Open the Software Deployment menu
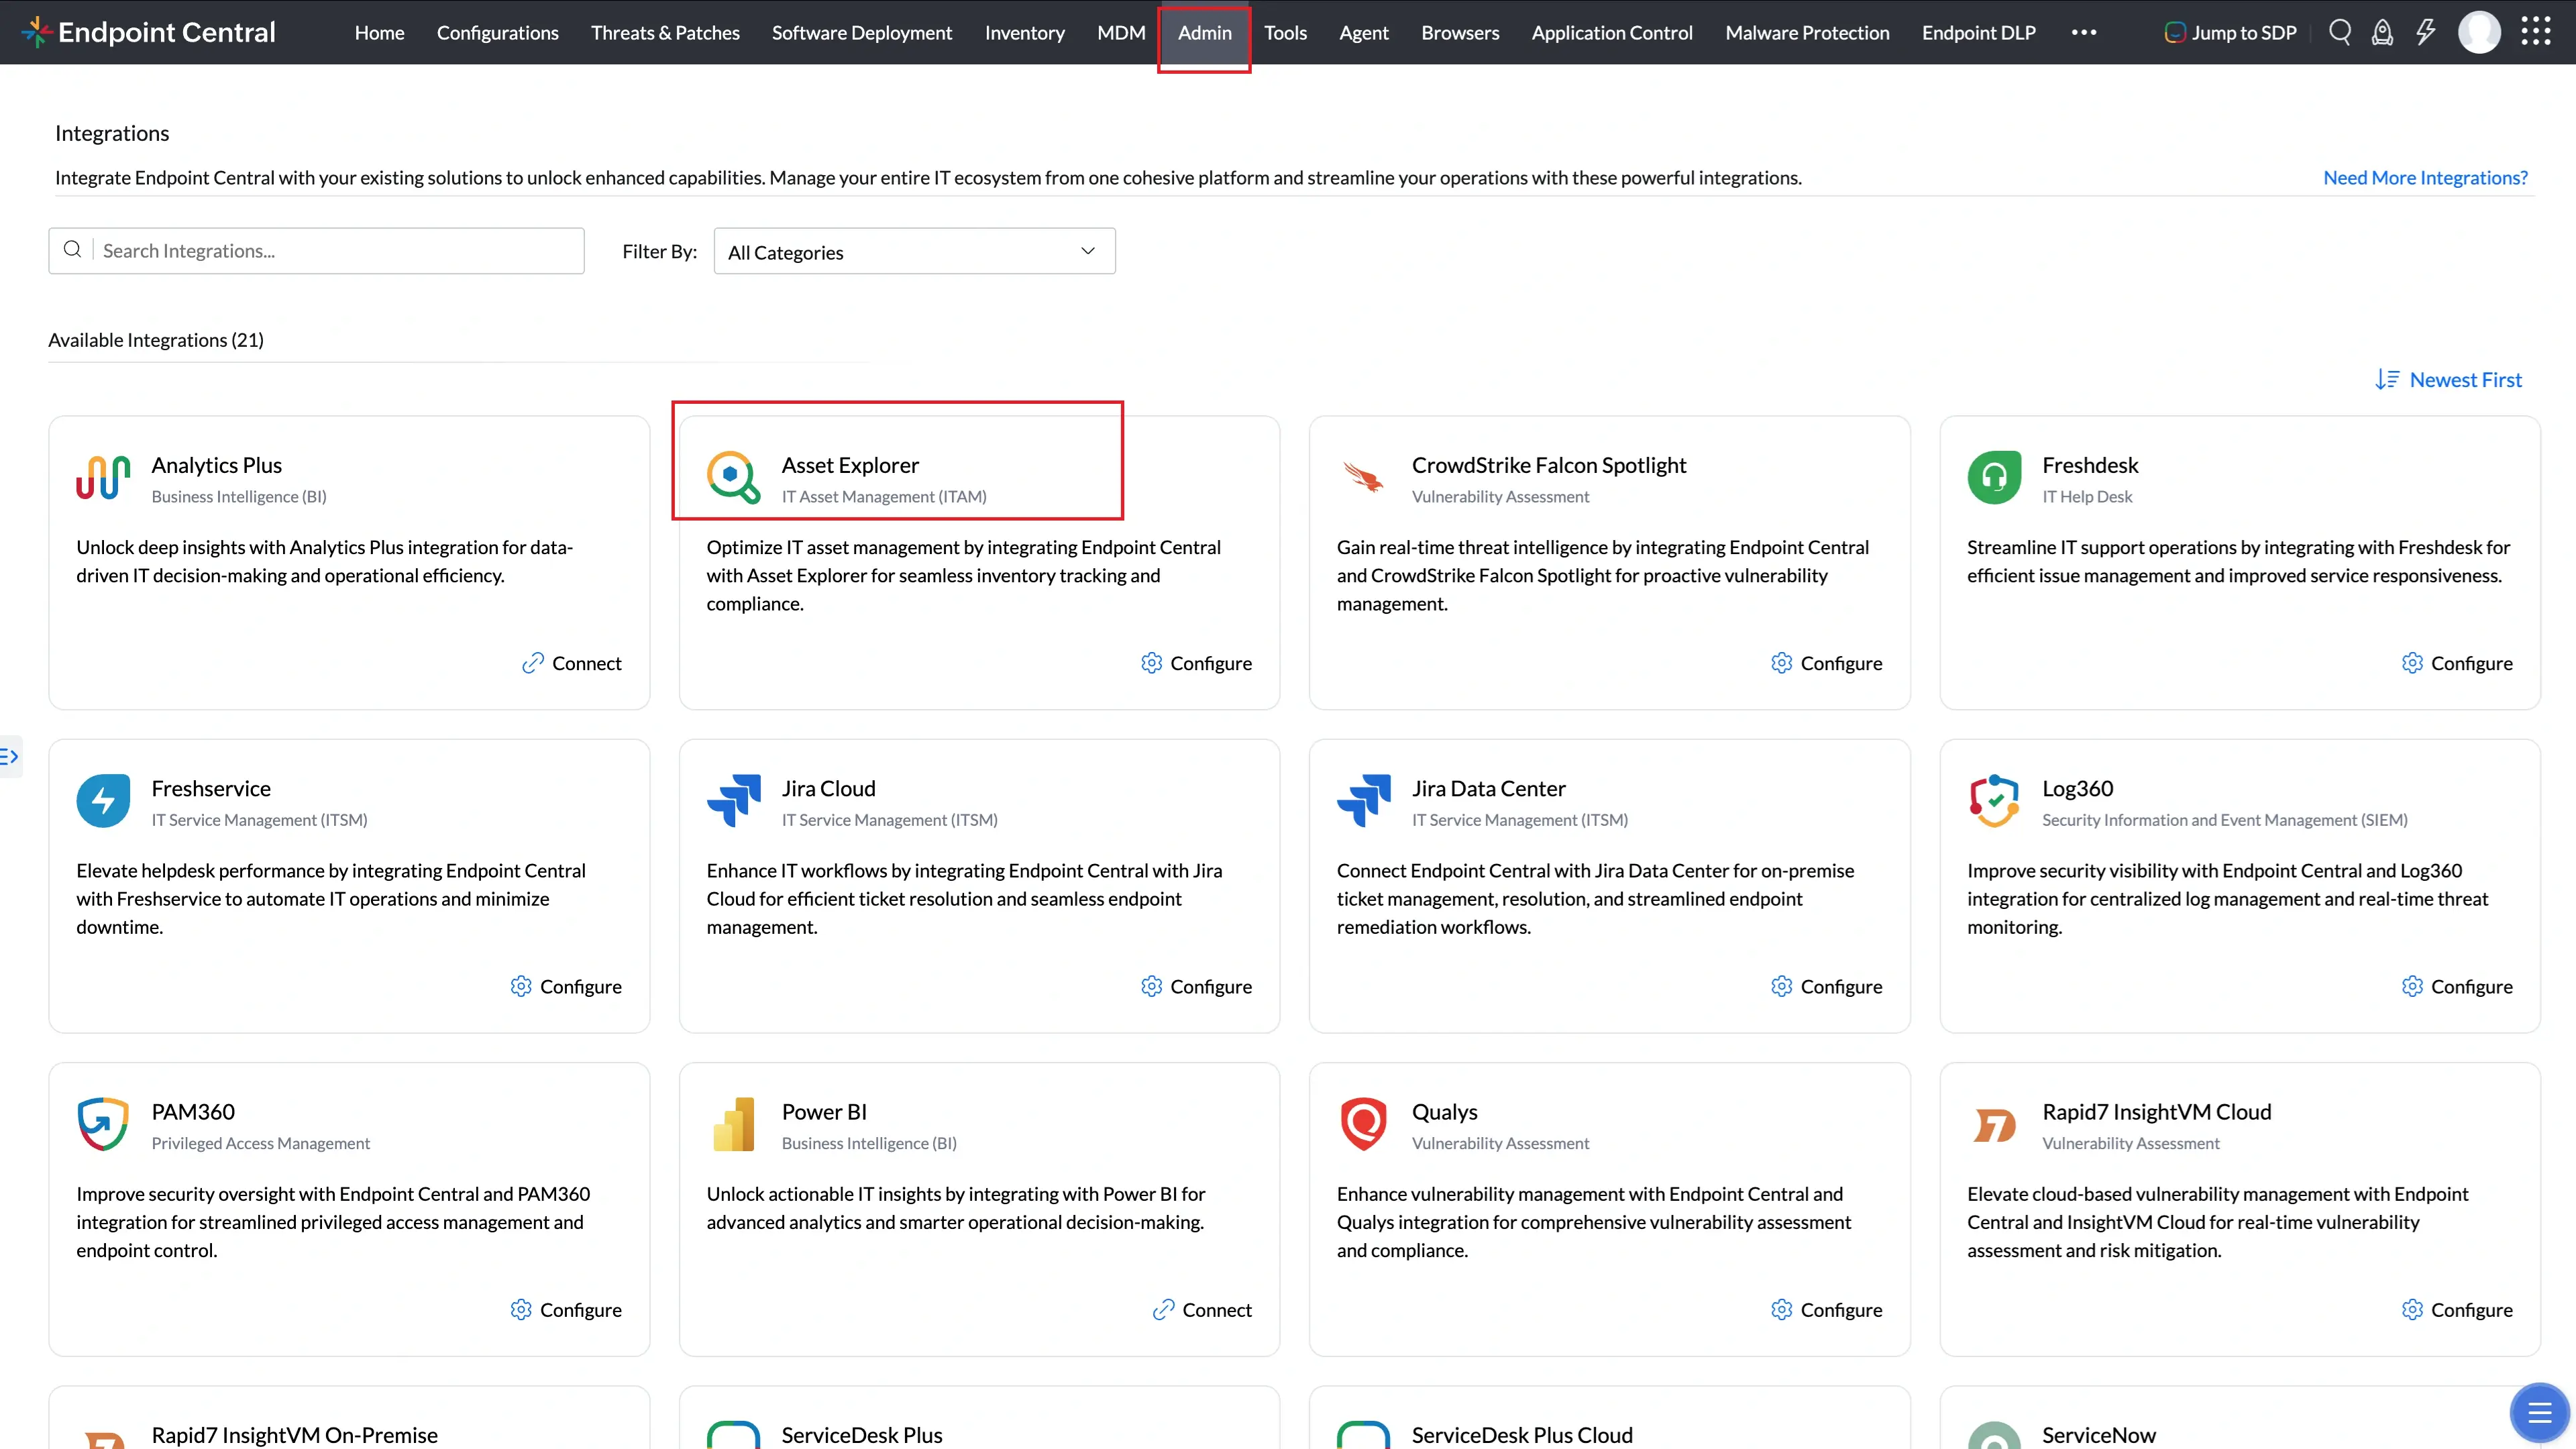 [861, 32]
